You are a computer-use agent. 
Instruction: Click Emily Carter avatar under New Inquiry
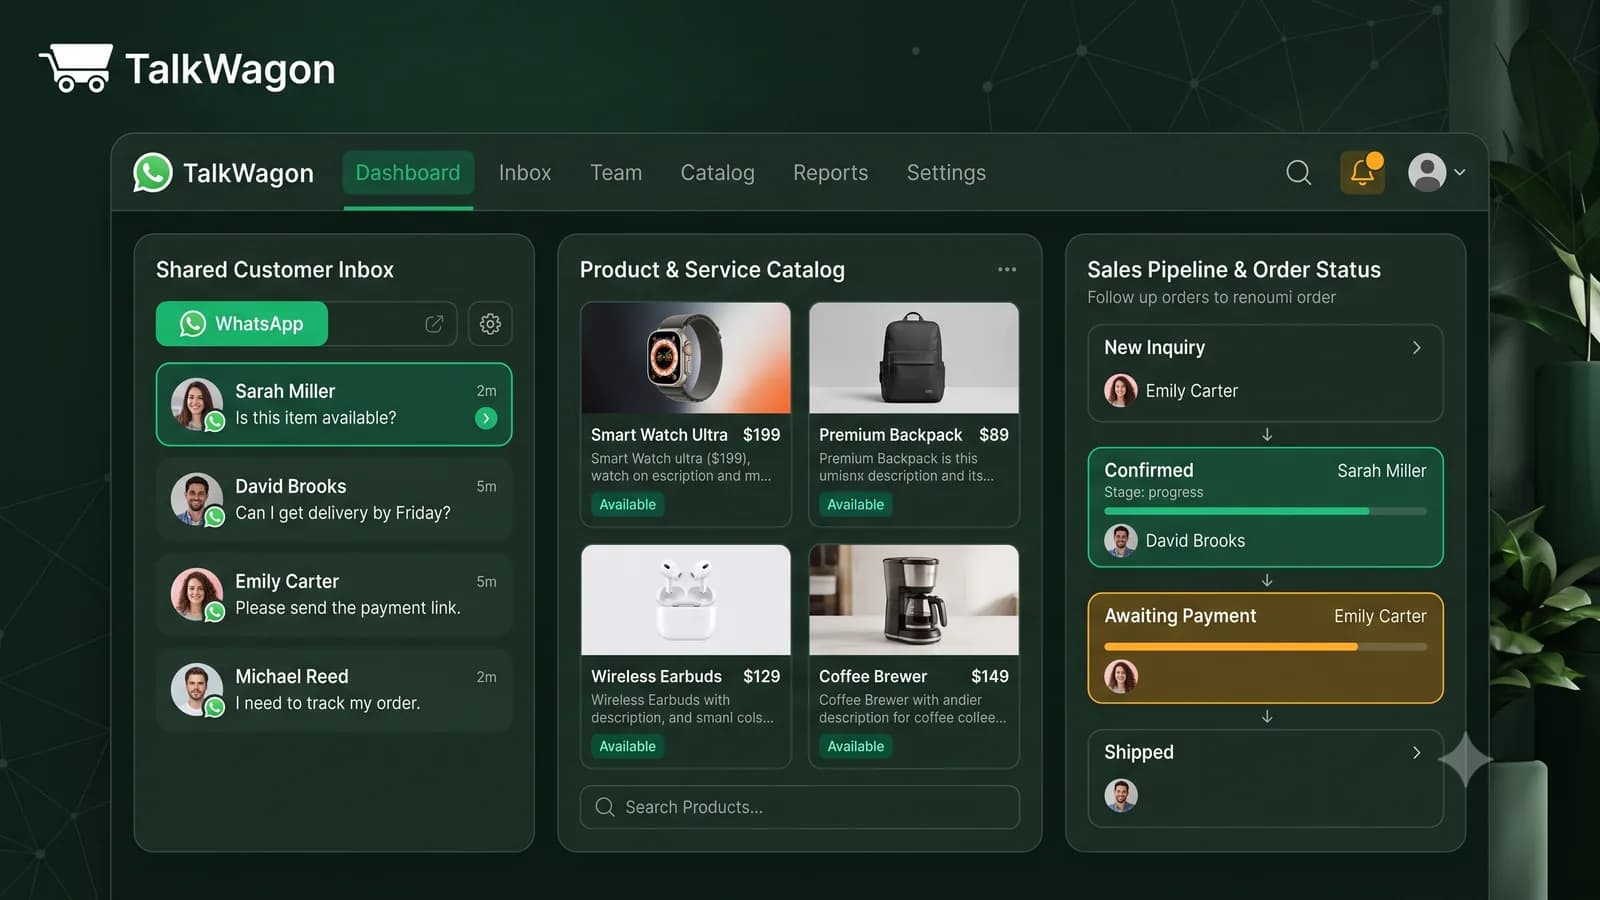pyautogui.click(x=1121, y=390)
